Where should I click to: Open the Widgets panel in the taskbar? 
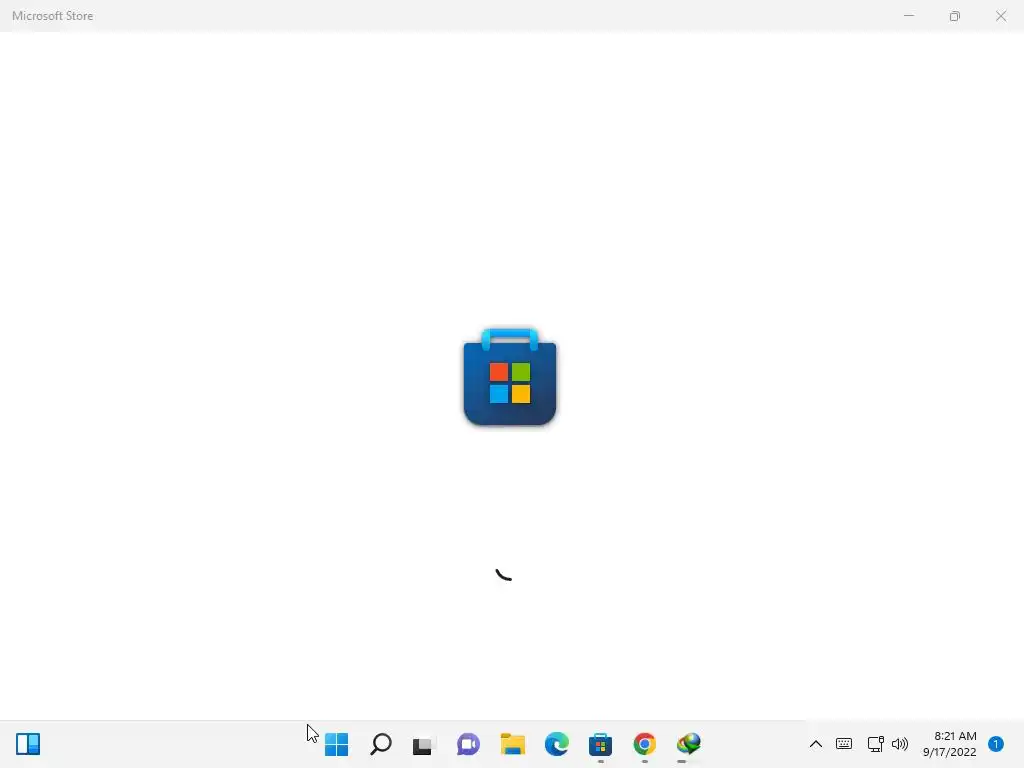(28, 744)
